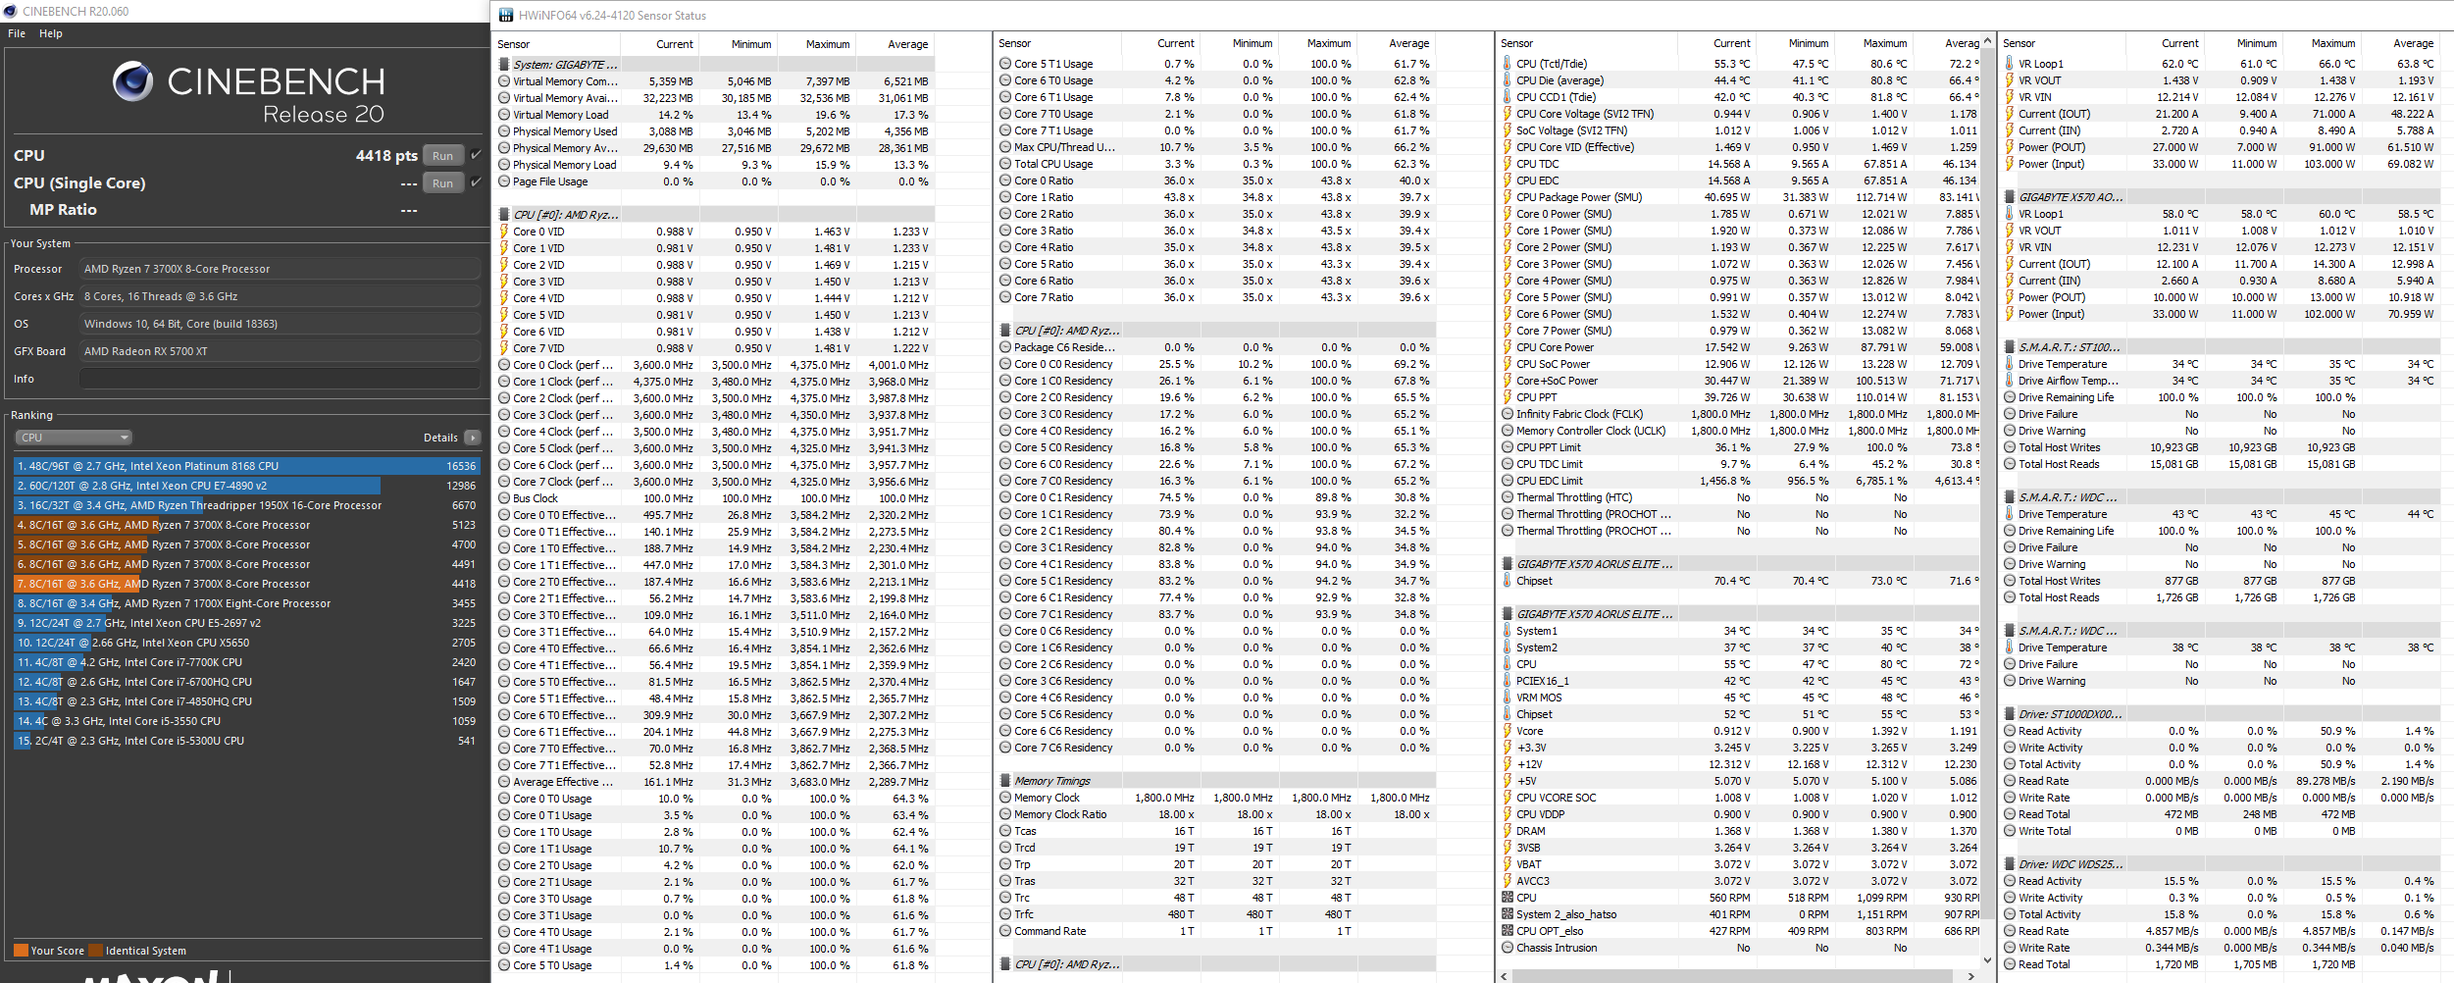Click the thermometer icon beside CPU (Tctl/Tdie)
2454x983 pixels.
tap(1507, 63)
